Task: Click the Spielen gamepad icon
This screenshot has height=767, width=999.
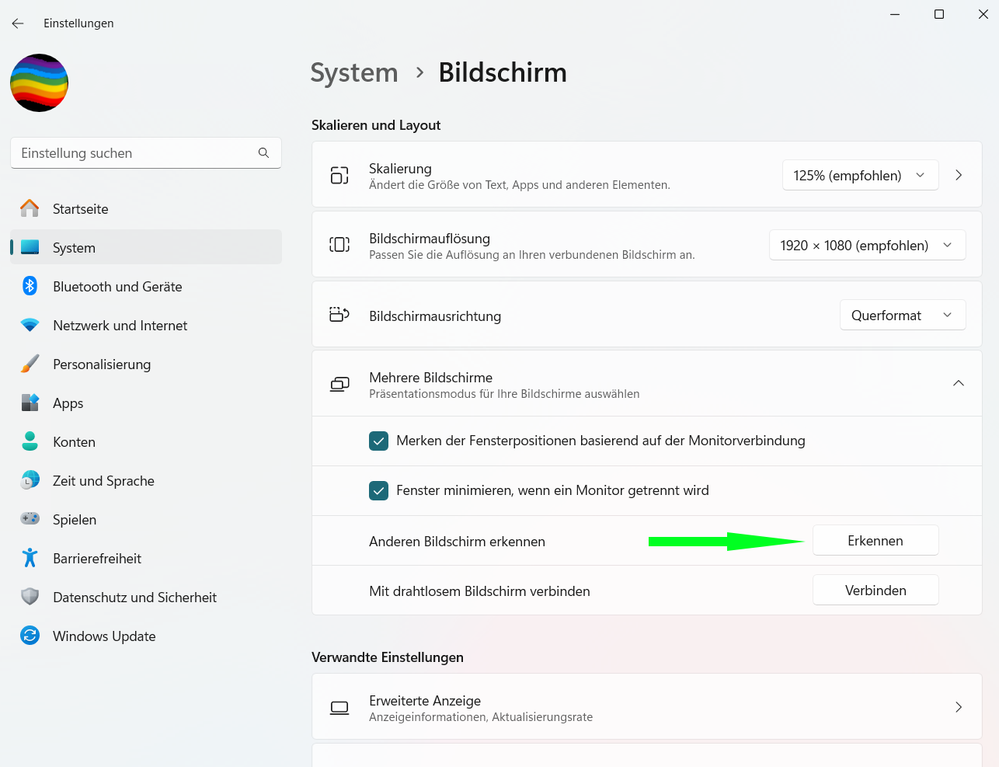Action: point(30,519)
